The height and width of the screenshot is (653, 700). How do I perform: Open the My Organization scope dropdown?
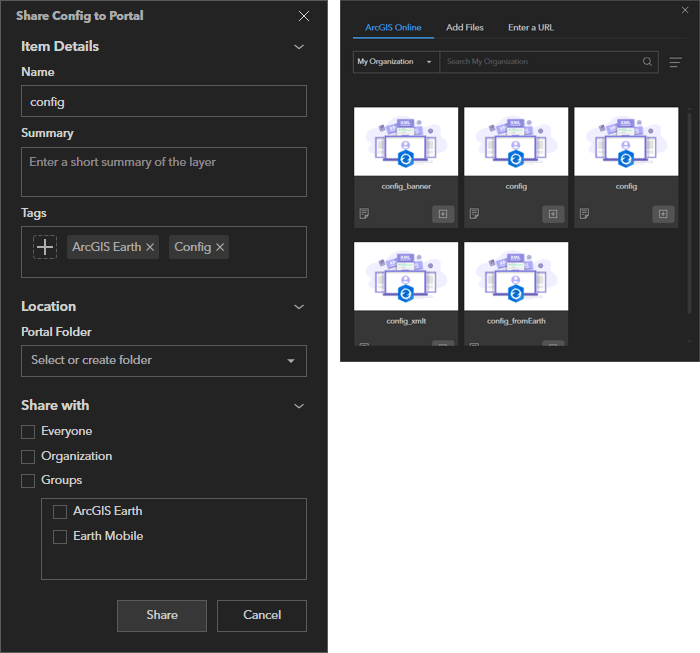click(x=396, y=62)
